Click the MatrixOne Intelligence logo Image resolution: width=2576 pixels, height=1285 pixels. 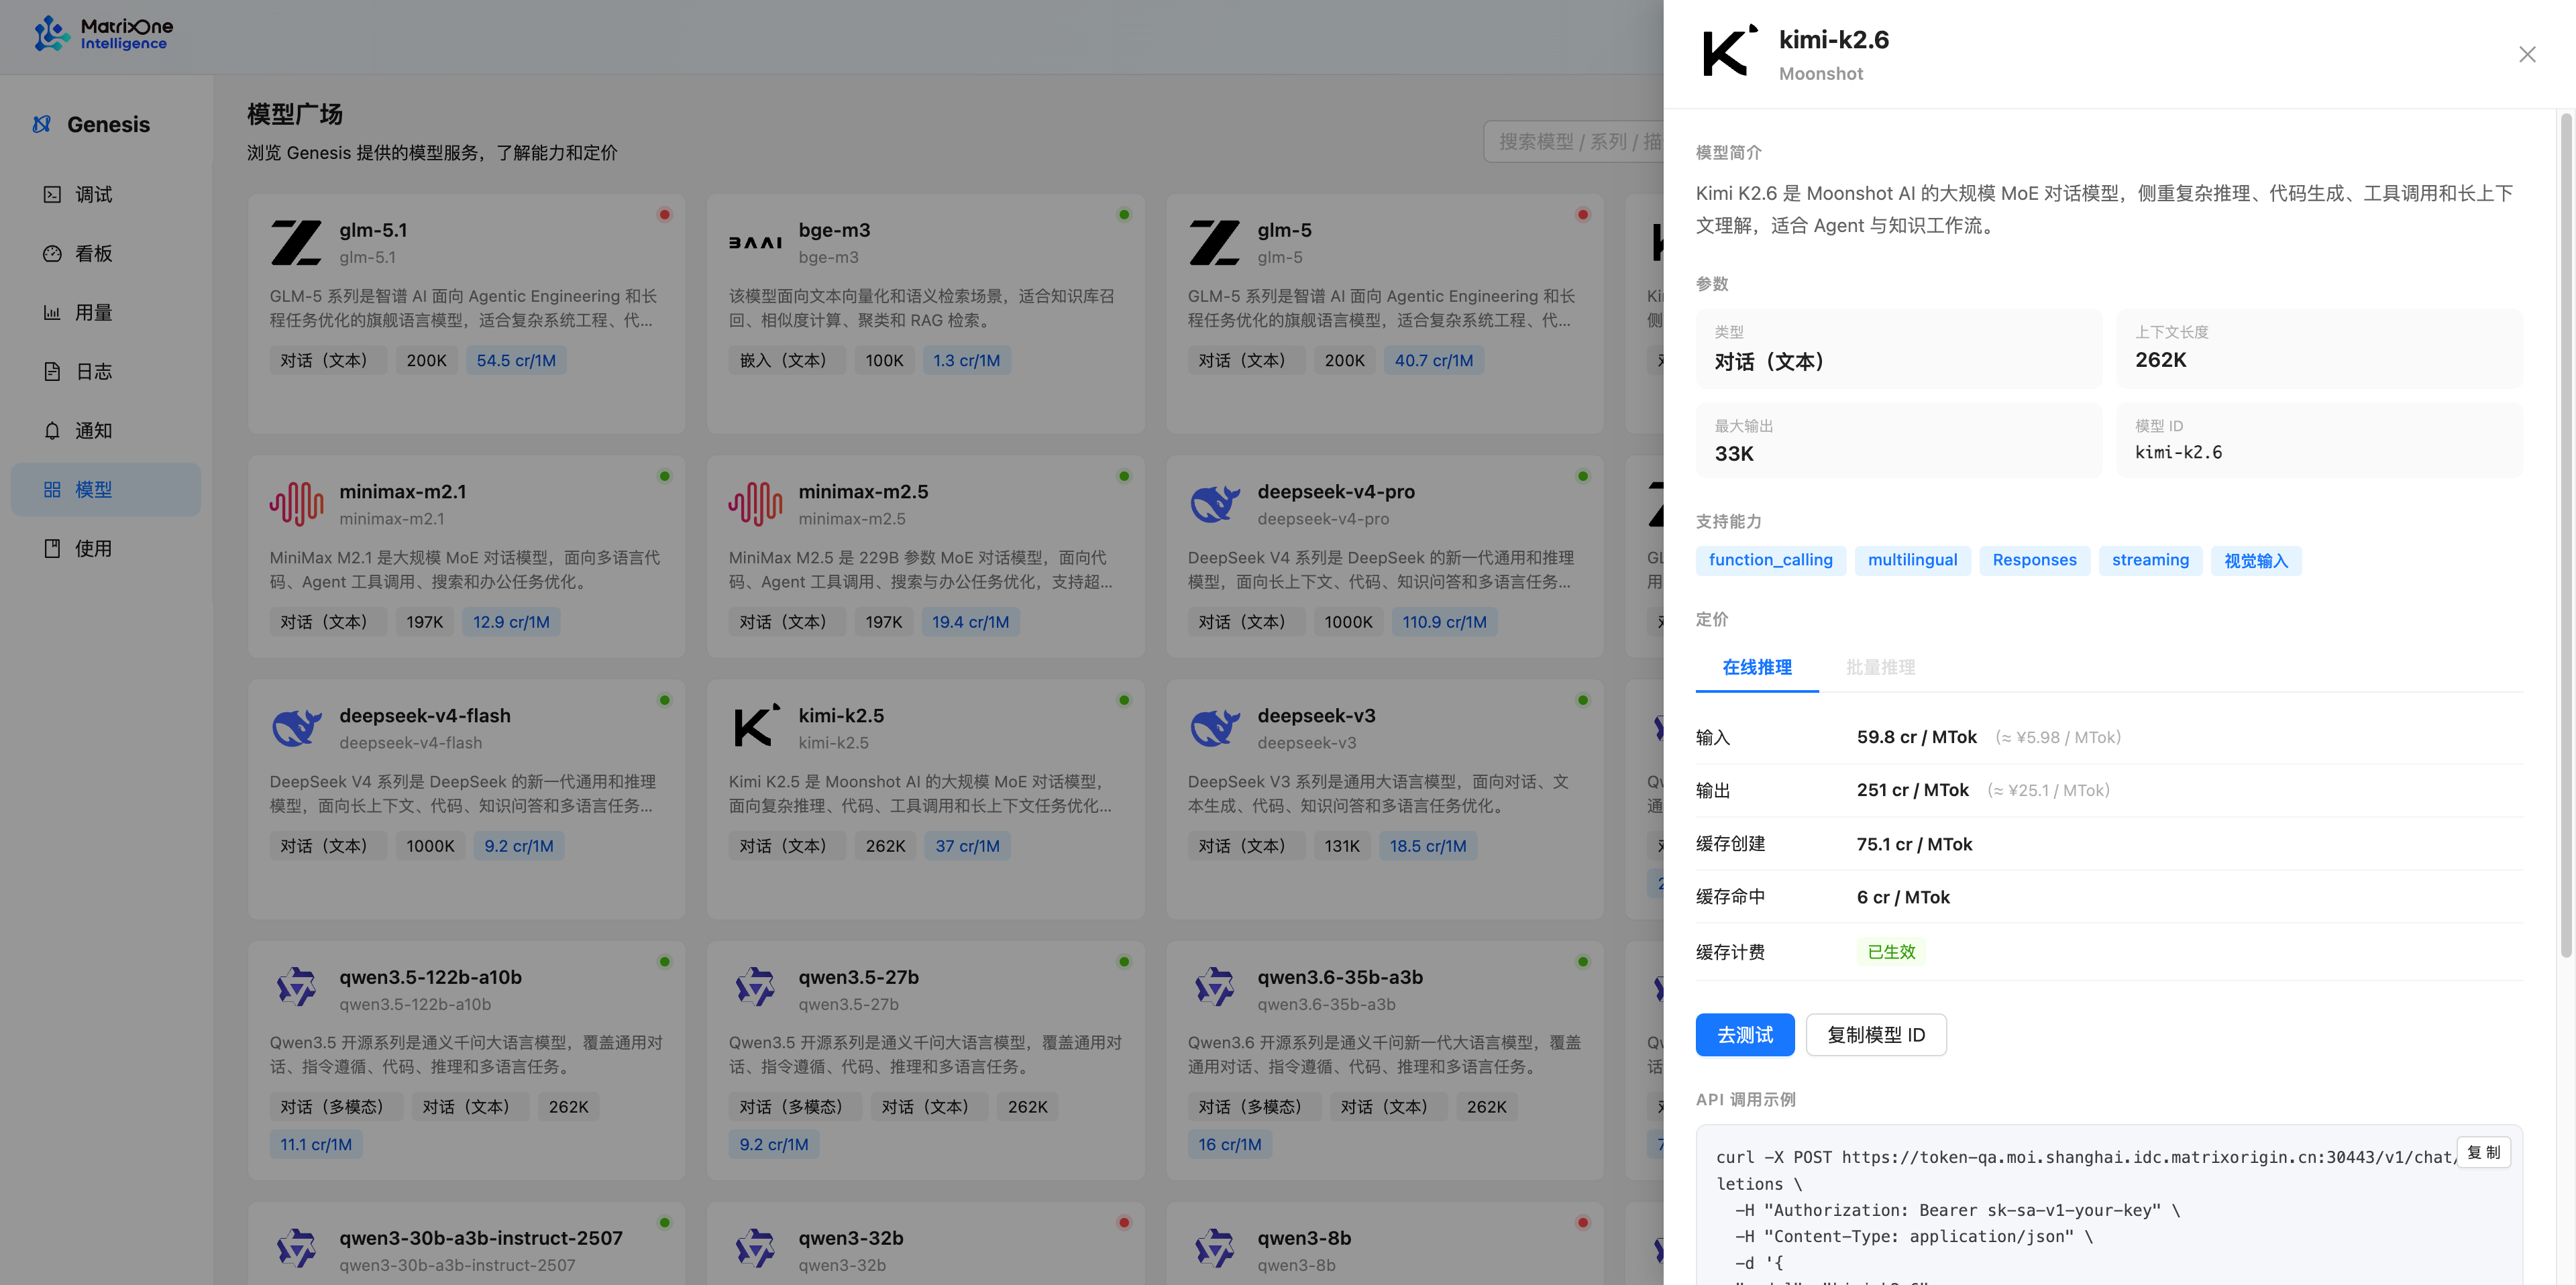coord(103,34)
